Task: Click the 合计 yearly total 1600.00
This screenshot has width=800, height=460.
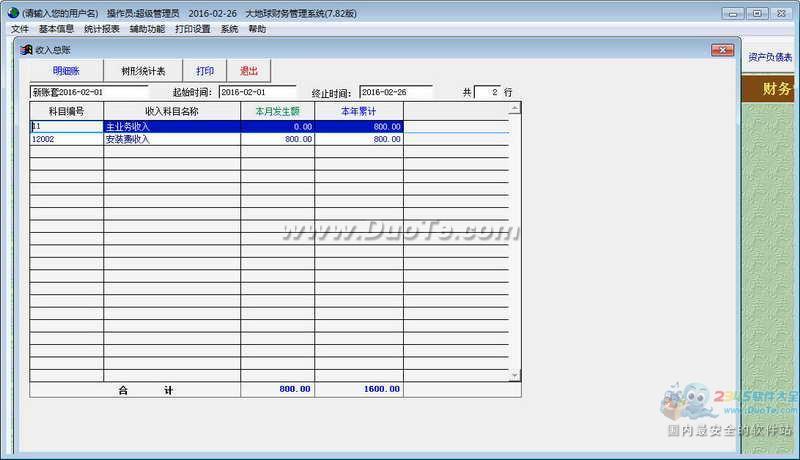Action: [359, 389]
